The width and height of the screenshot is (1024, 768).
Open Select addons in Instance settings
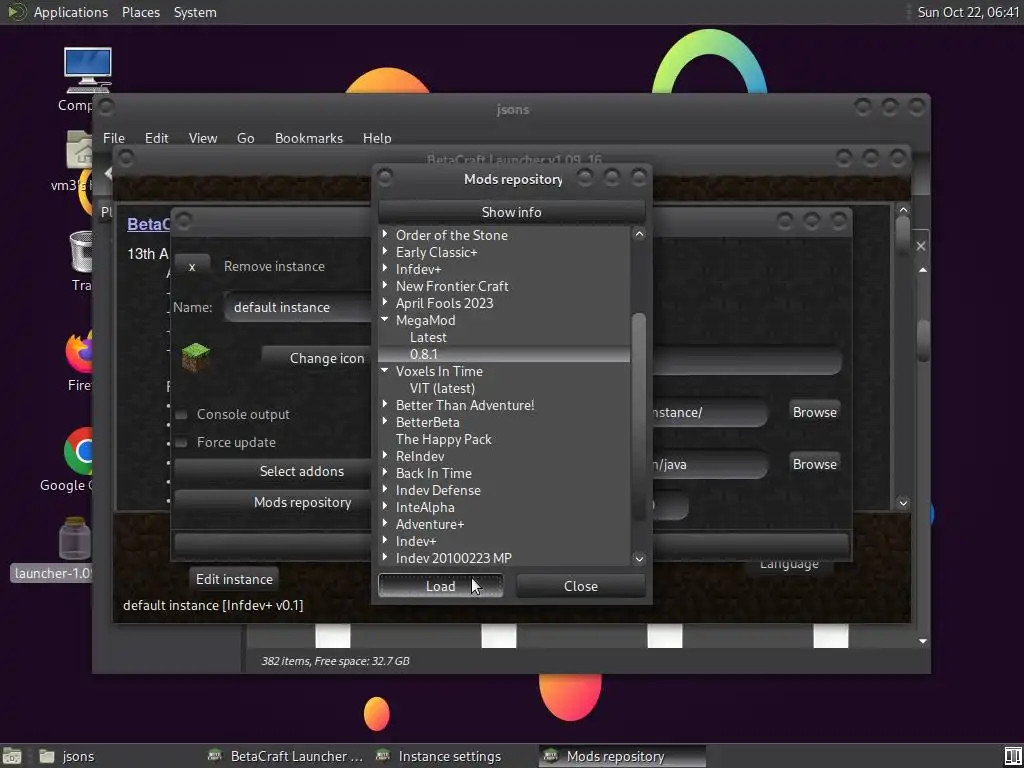tap(273, 471)
